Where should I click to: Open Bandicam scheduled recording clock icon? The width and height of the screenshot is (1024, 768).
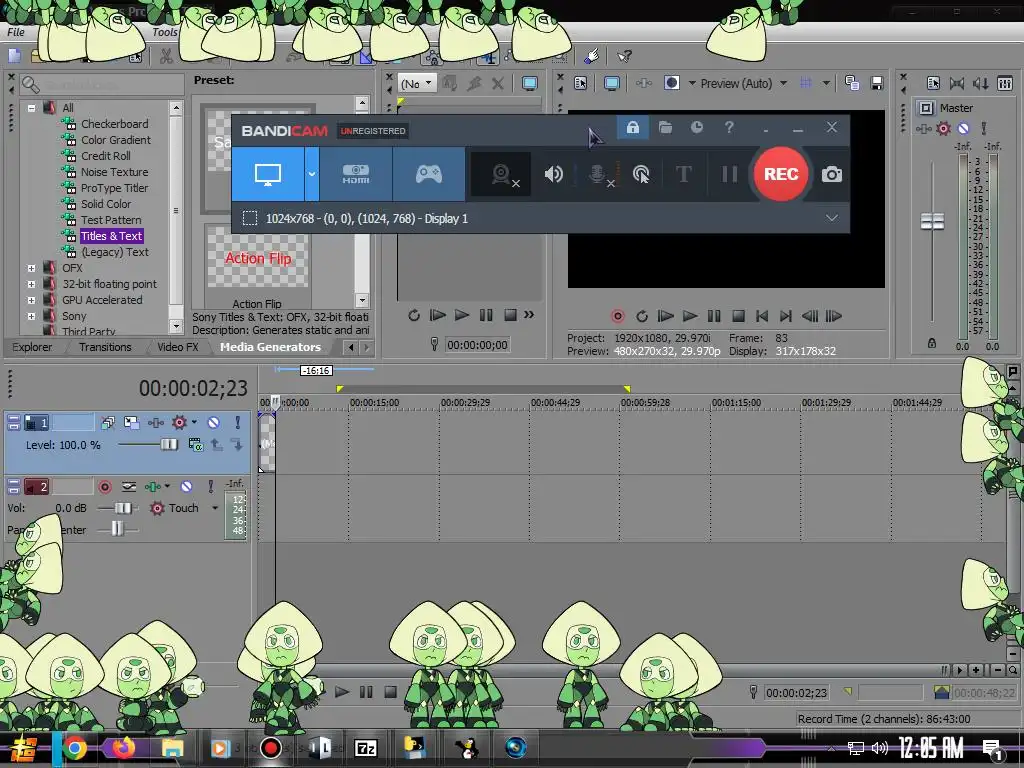(697, 127)
